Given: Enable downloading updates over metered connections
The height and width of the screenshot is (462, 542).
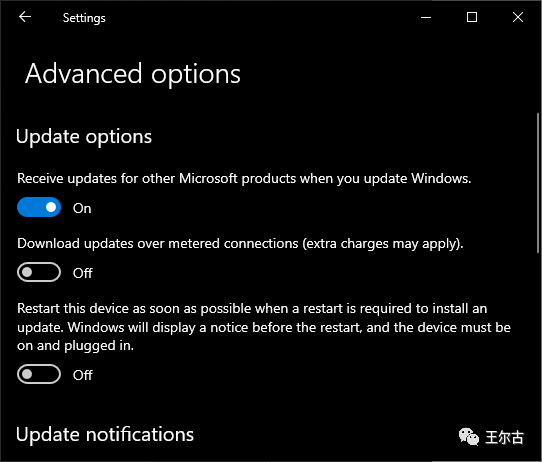Looking at the screenshot, I should point(39,272).
